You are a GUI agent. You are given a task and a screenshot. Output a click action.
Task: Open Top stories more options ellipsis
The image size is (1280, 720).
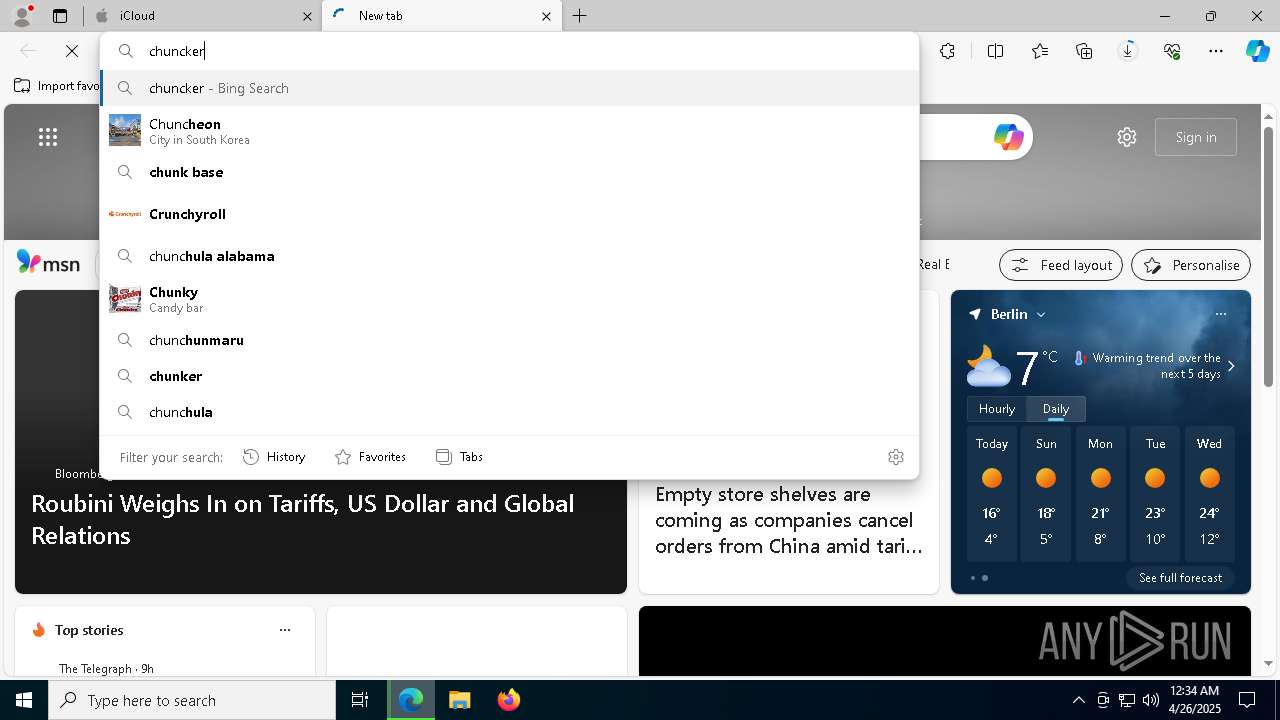(x=285, y=630)
